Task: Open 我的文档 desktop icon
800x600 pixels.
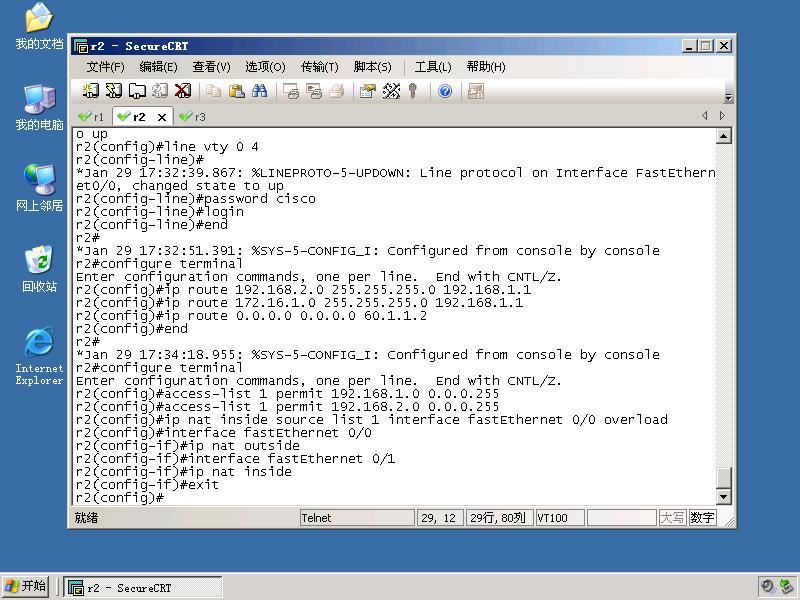Action: tap(39, 24)
